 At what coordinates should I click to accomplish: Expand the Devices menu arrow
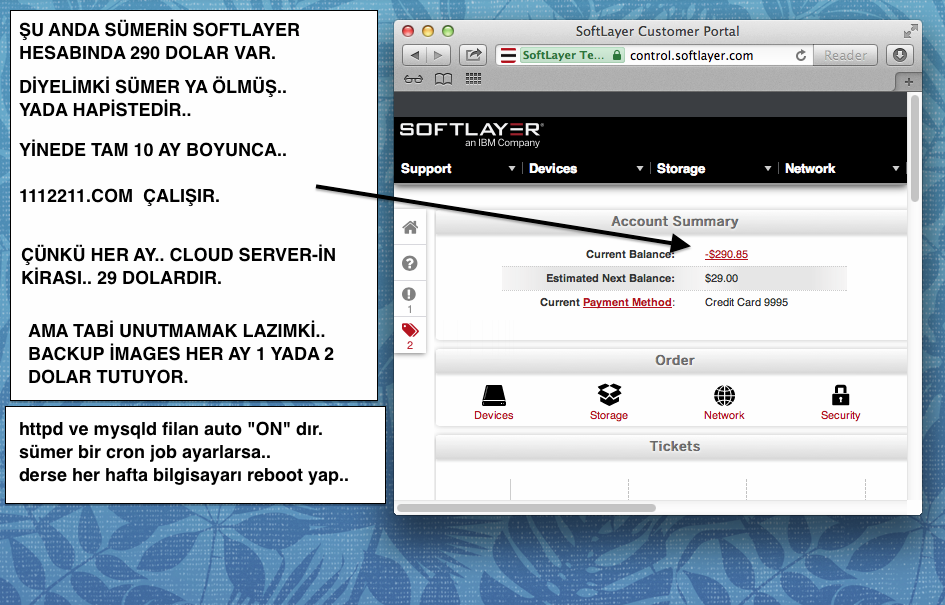(639, 169)
